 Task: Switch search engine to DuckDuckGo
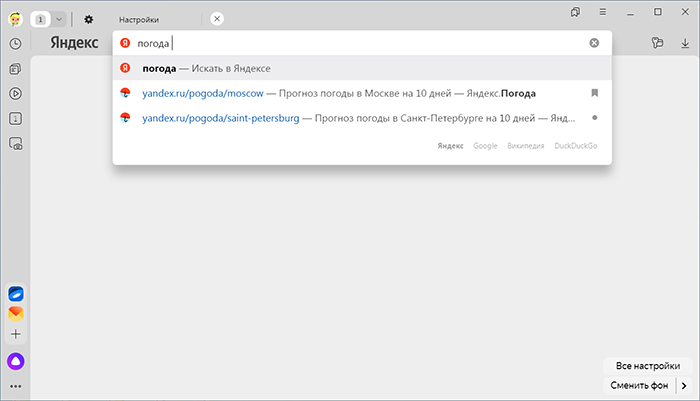[x=575, y=146]
